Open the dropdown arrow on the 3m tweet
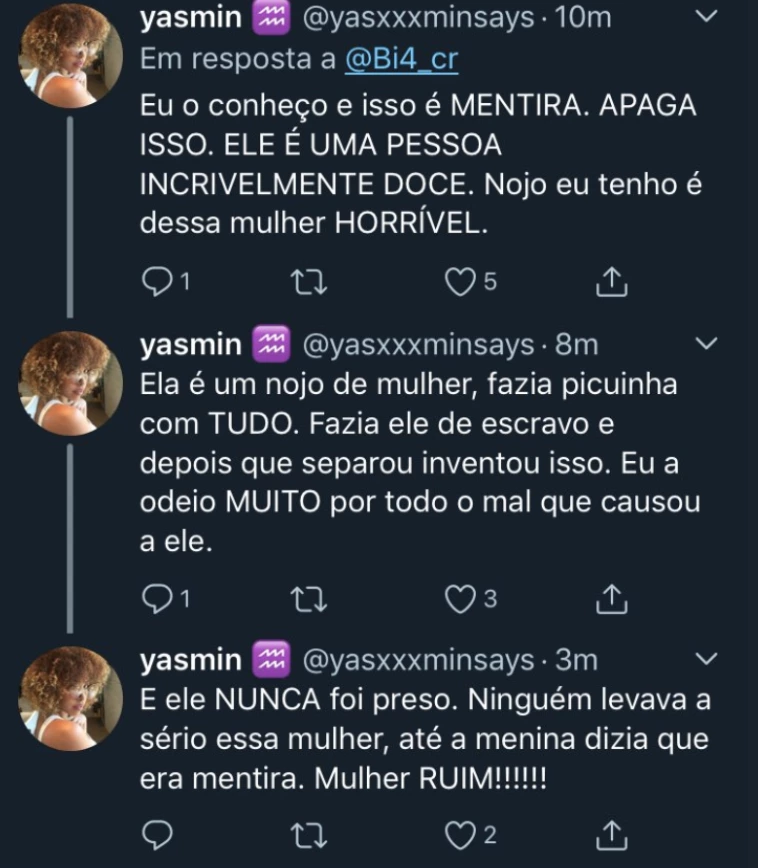The height and width of the screenshot is (868, 758). (705, 659)
